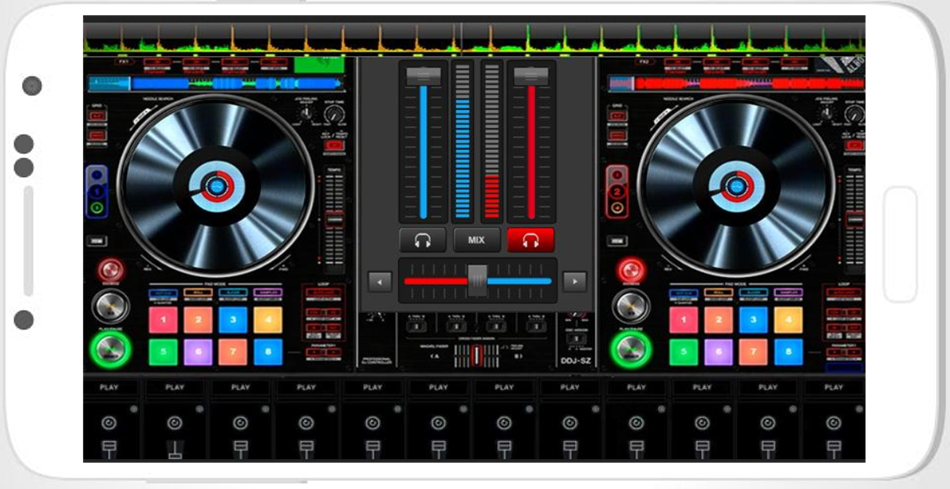Trigger pad 4 on the right deck

[788, 320]
